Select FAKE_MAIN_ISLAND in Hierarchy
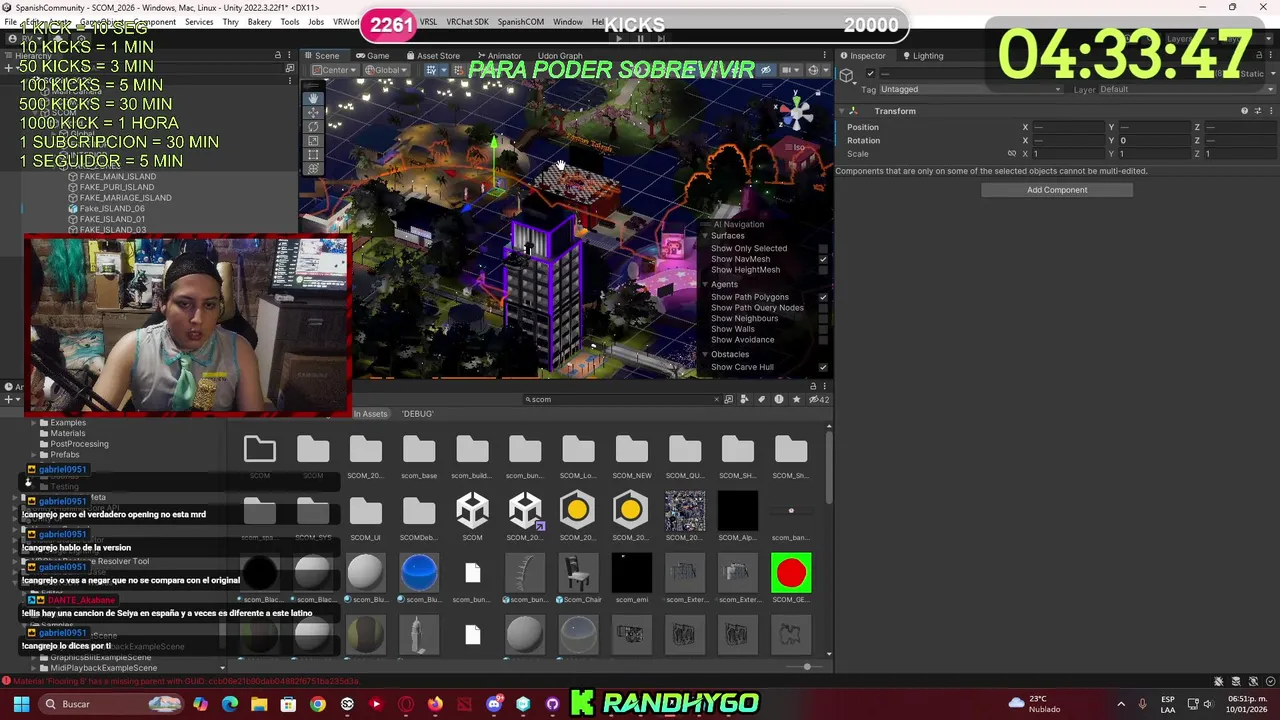Screen dimensions: 1280x720 coord(118,177)
